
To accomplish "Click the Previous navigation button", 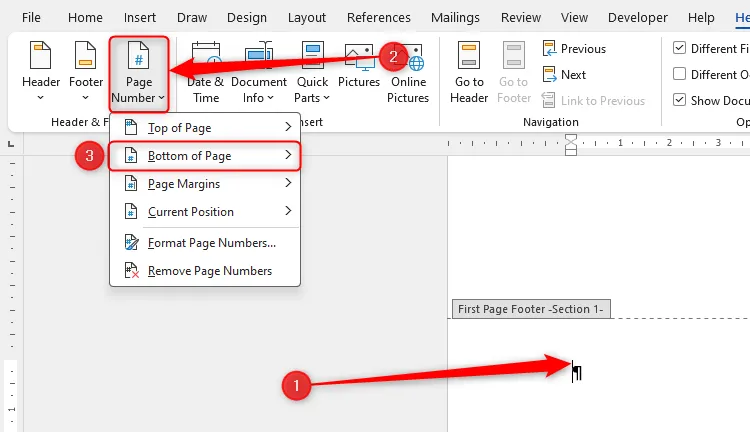I will (x=574, y=48).
